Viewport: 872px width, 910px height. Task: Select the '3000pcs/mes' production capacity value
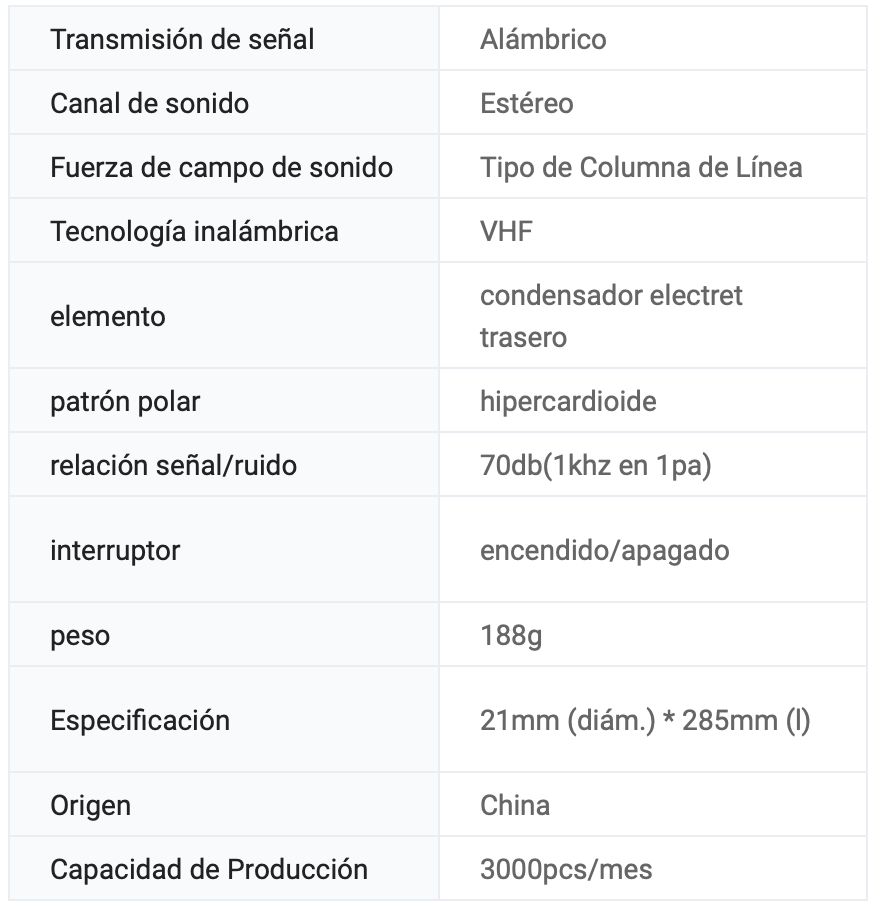565,869
